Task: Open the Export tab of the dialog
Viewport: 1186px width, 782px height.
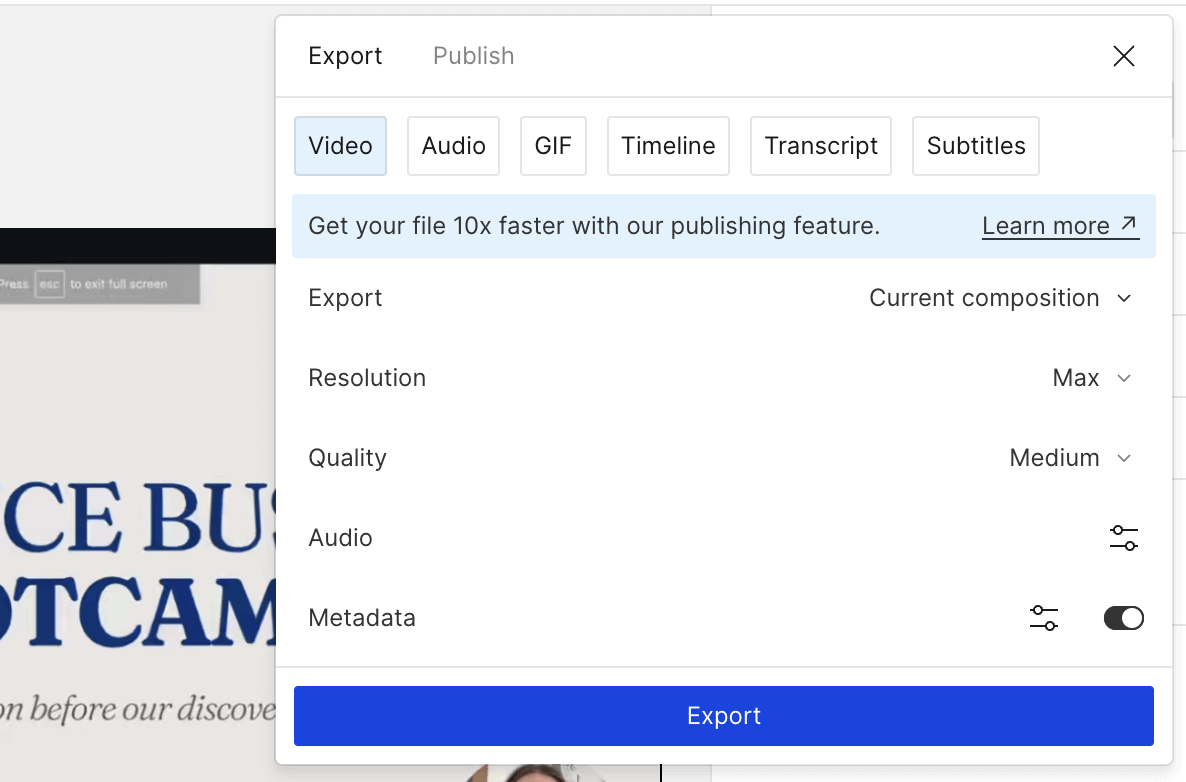Action: click(345, 55)
